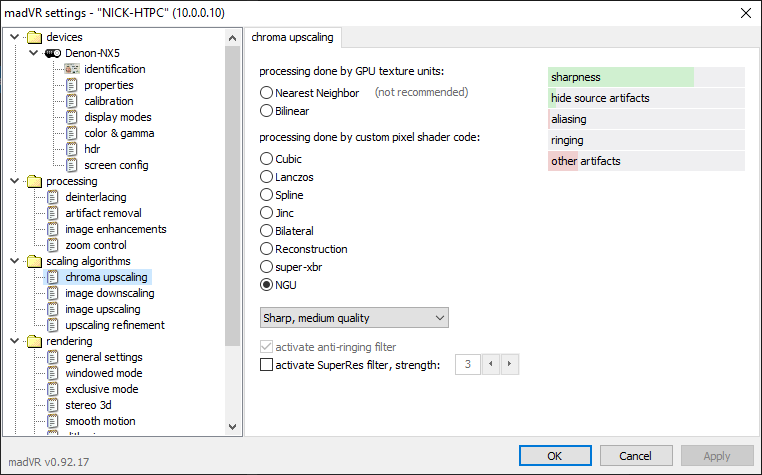The width and height of the screenshot is (762, 475).
Task: Click the hdr page icon
Action: click(72, 149)
